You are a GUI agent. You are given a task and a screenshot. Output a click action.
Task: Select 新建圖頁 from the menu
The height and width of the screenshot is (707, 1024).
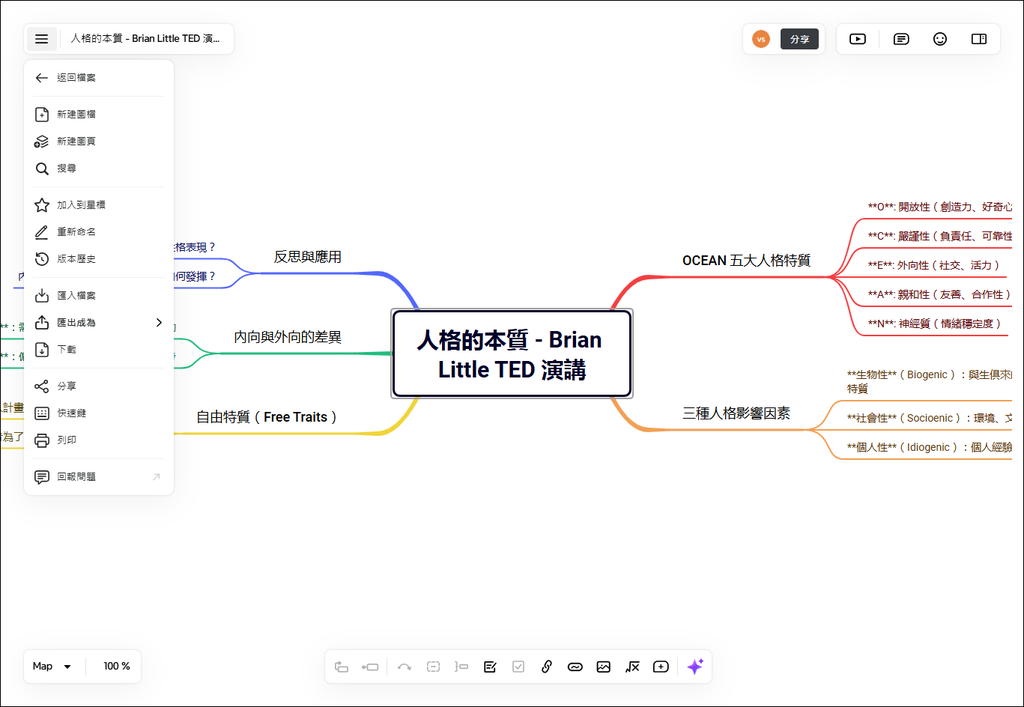click(x=99, y=141)
